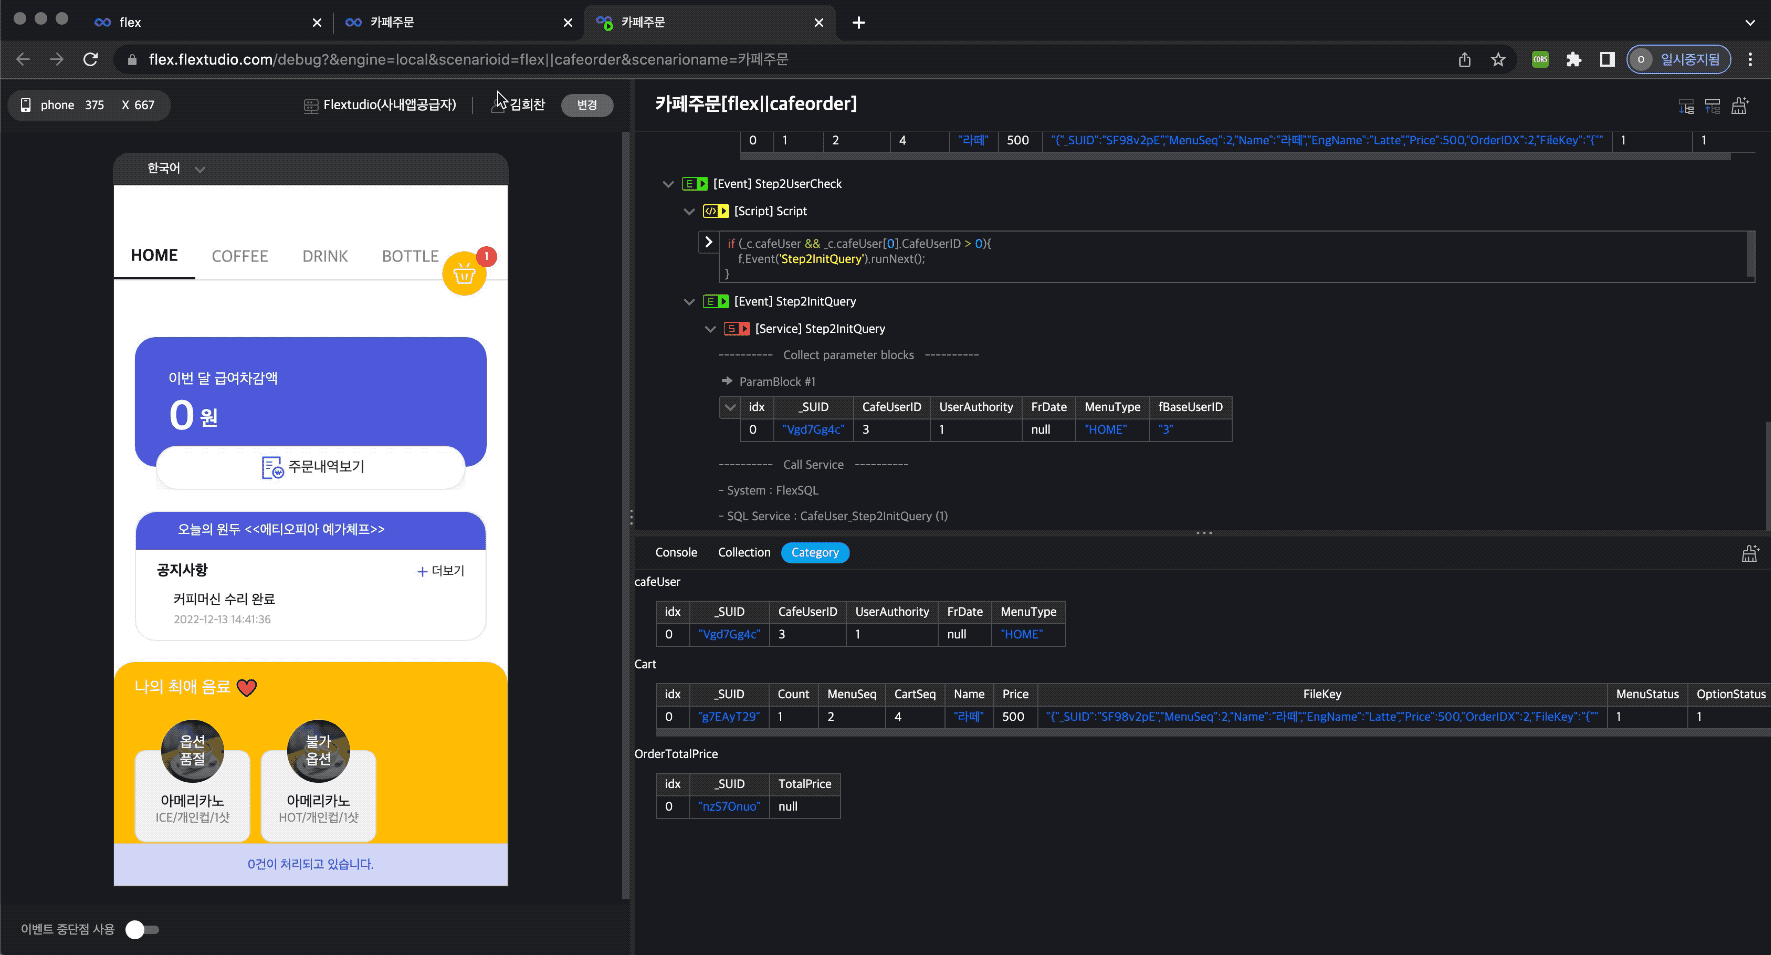Collapse the [Service] Step2InitQuery node
1771x955 pixels.
pos(710,329)
